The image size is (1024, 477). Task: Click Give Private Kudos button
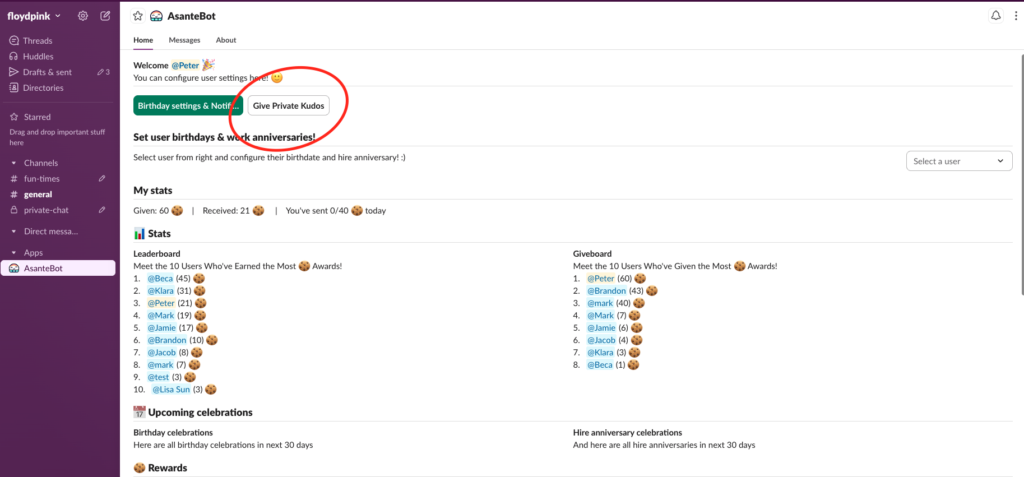point(288,105)
